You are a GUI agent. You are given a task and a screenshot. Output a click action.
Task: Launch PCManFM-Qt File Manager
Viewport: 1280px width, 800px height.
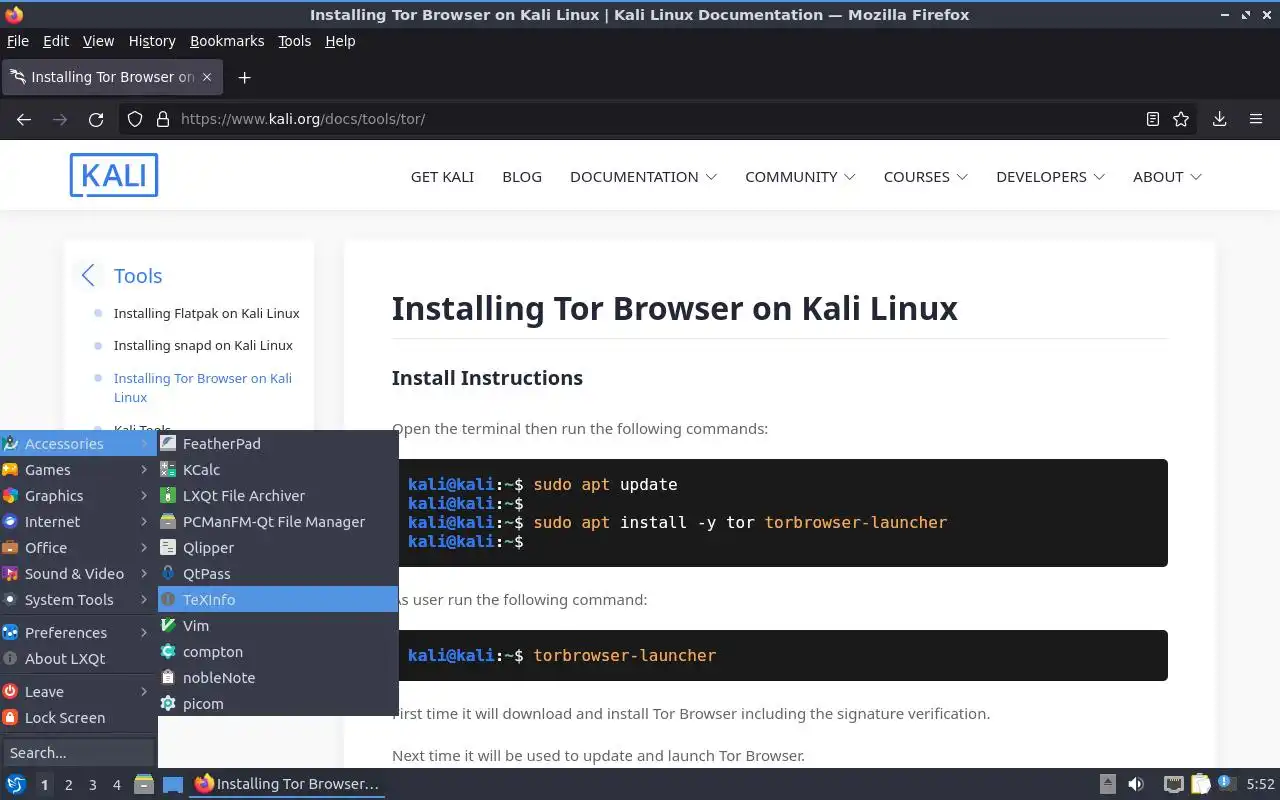tap(278, 522)
